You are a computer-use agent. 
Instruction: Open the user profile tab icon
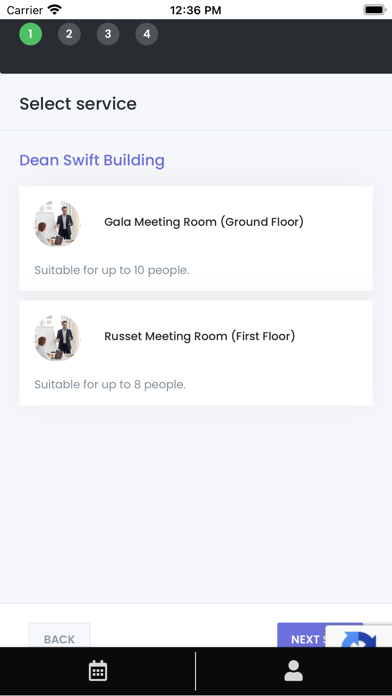(x=293, y=671)
